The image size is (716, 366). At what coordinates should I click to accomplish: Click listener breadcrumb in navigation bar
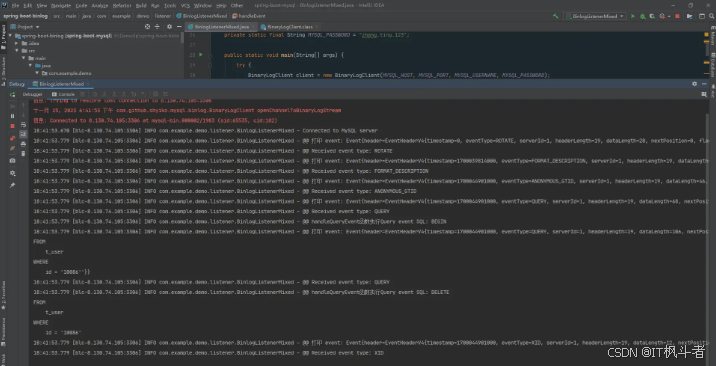(162, 16)
